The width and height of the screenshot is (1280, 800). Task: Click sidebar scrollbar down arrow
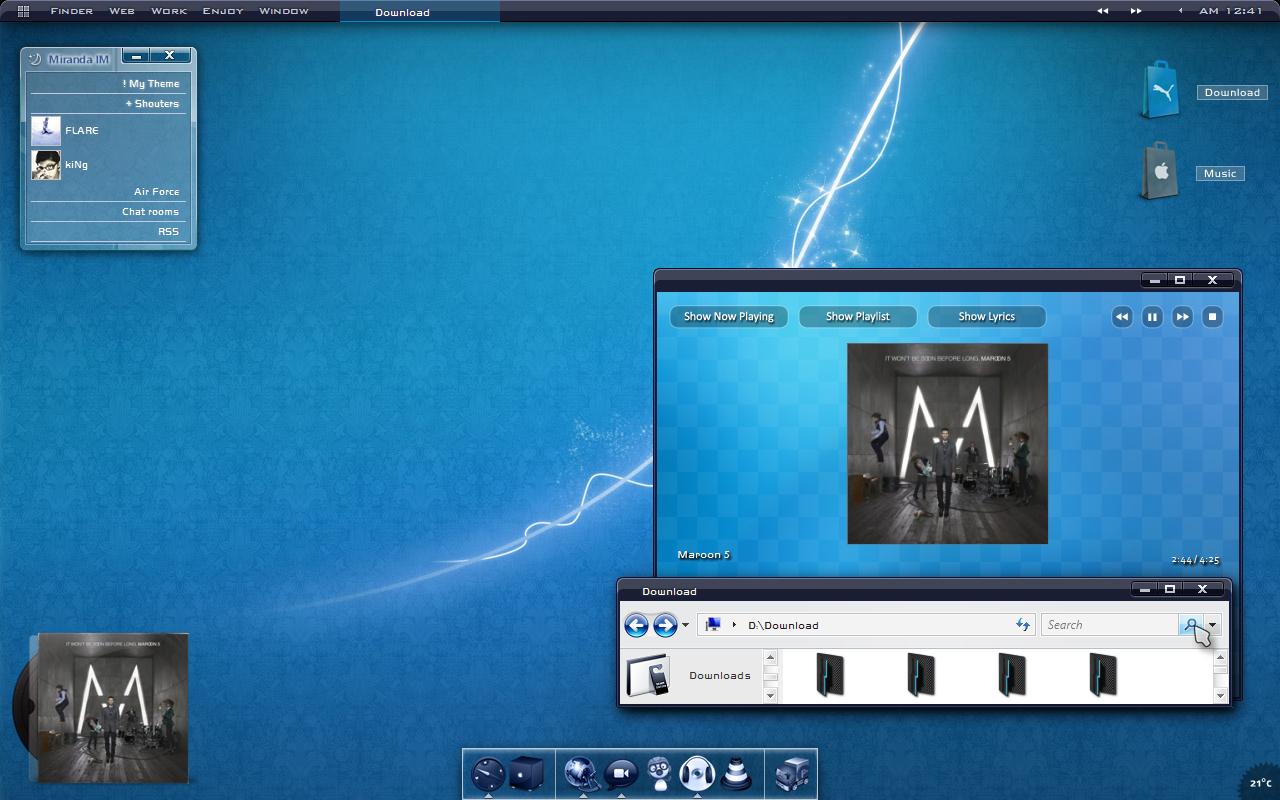(770, 696)
